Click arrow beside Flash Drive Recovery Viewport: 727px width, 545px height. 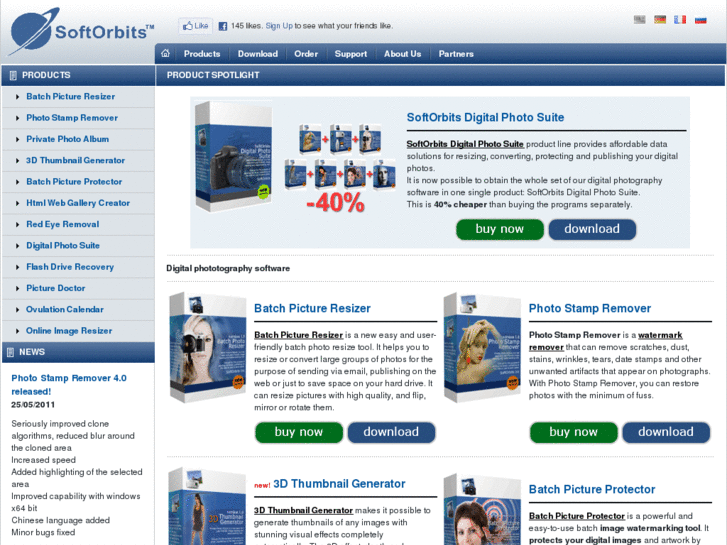17,268
